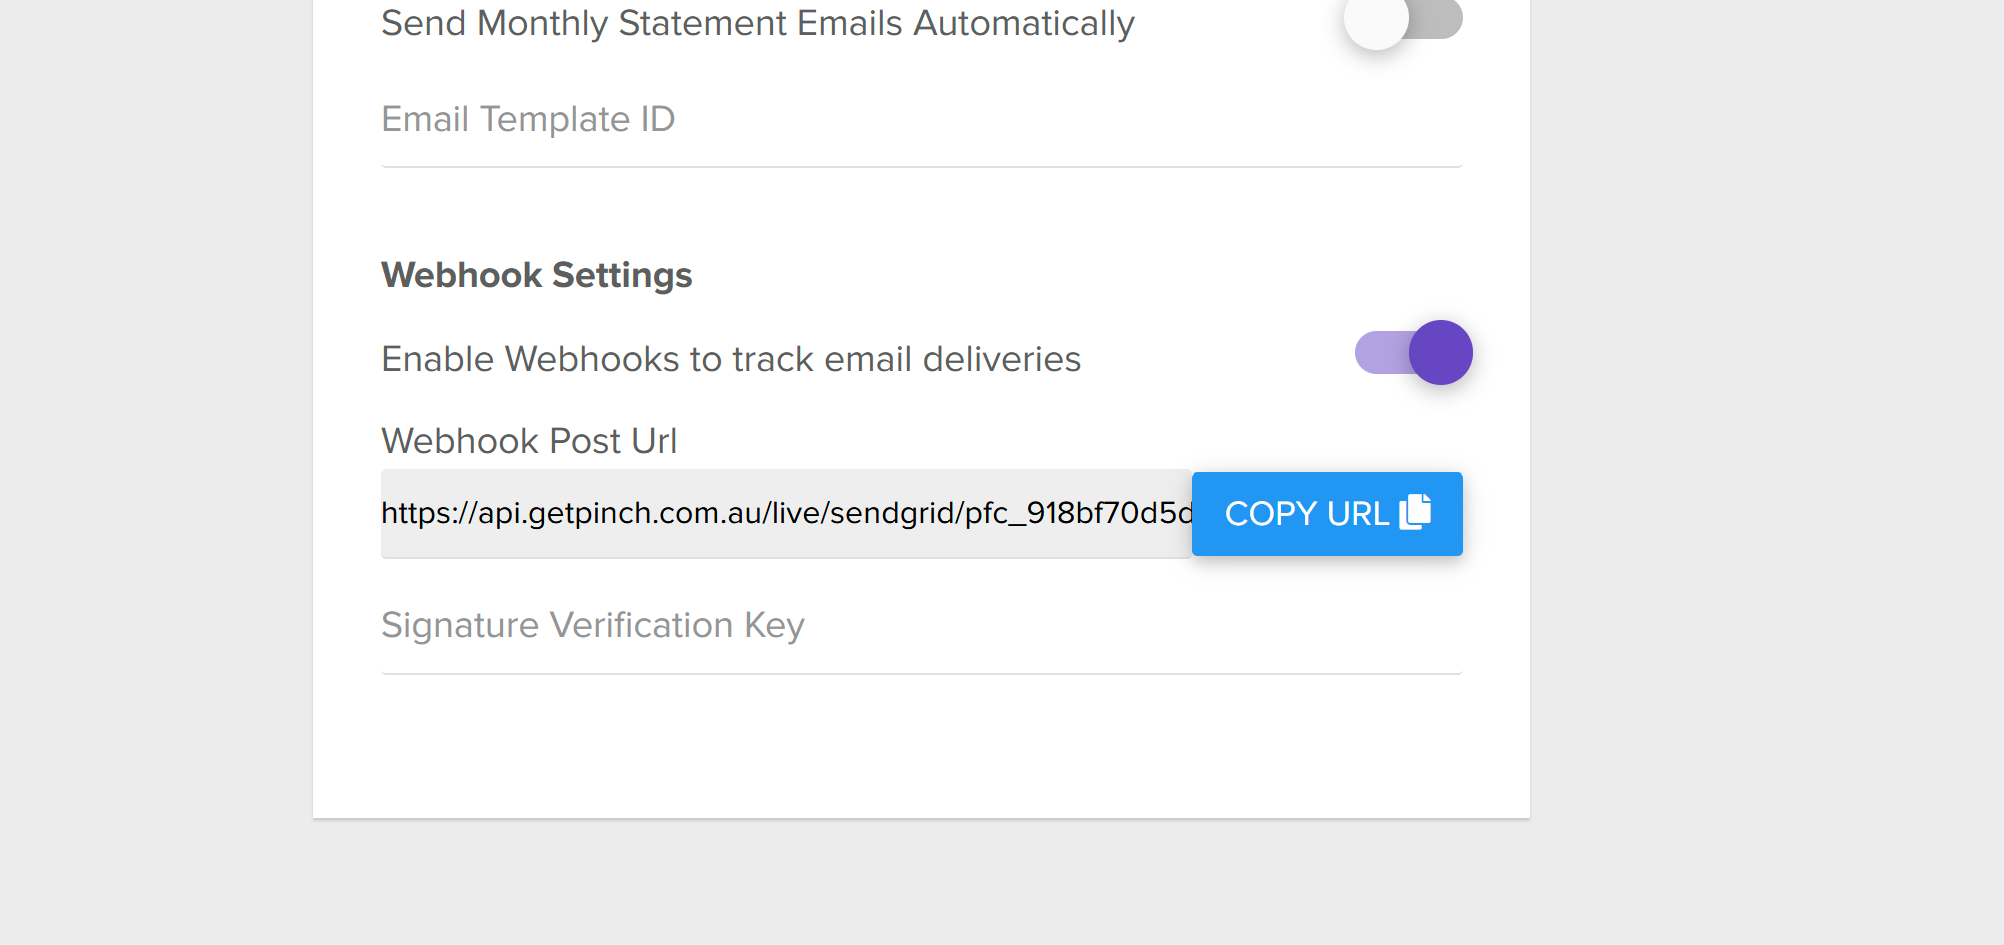Click the 'Email Template ID' placeholder text
Viewport: 2004px width, 945px height.
point(528,120)
